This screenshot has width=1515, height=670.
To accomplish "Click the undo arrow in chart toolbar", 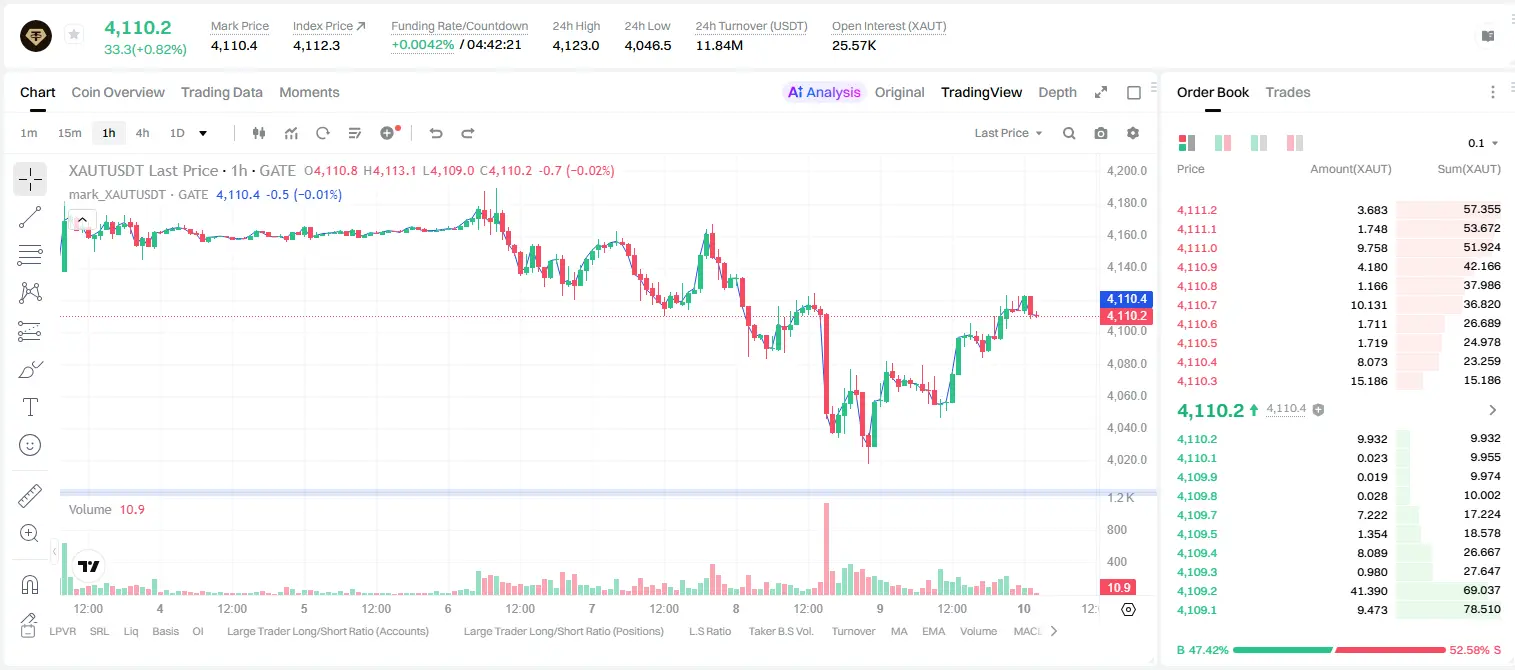I will 436,133.
